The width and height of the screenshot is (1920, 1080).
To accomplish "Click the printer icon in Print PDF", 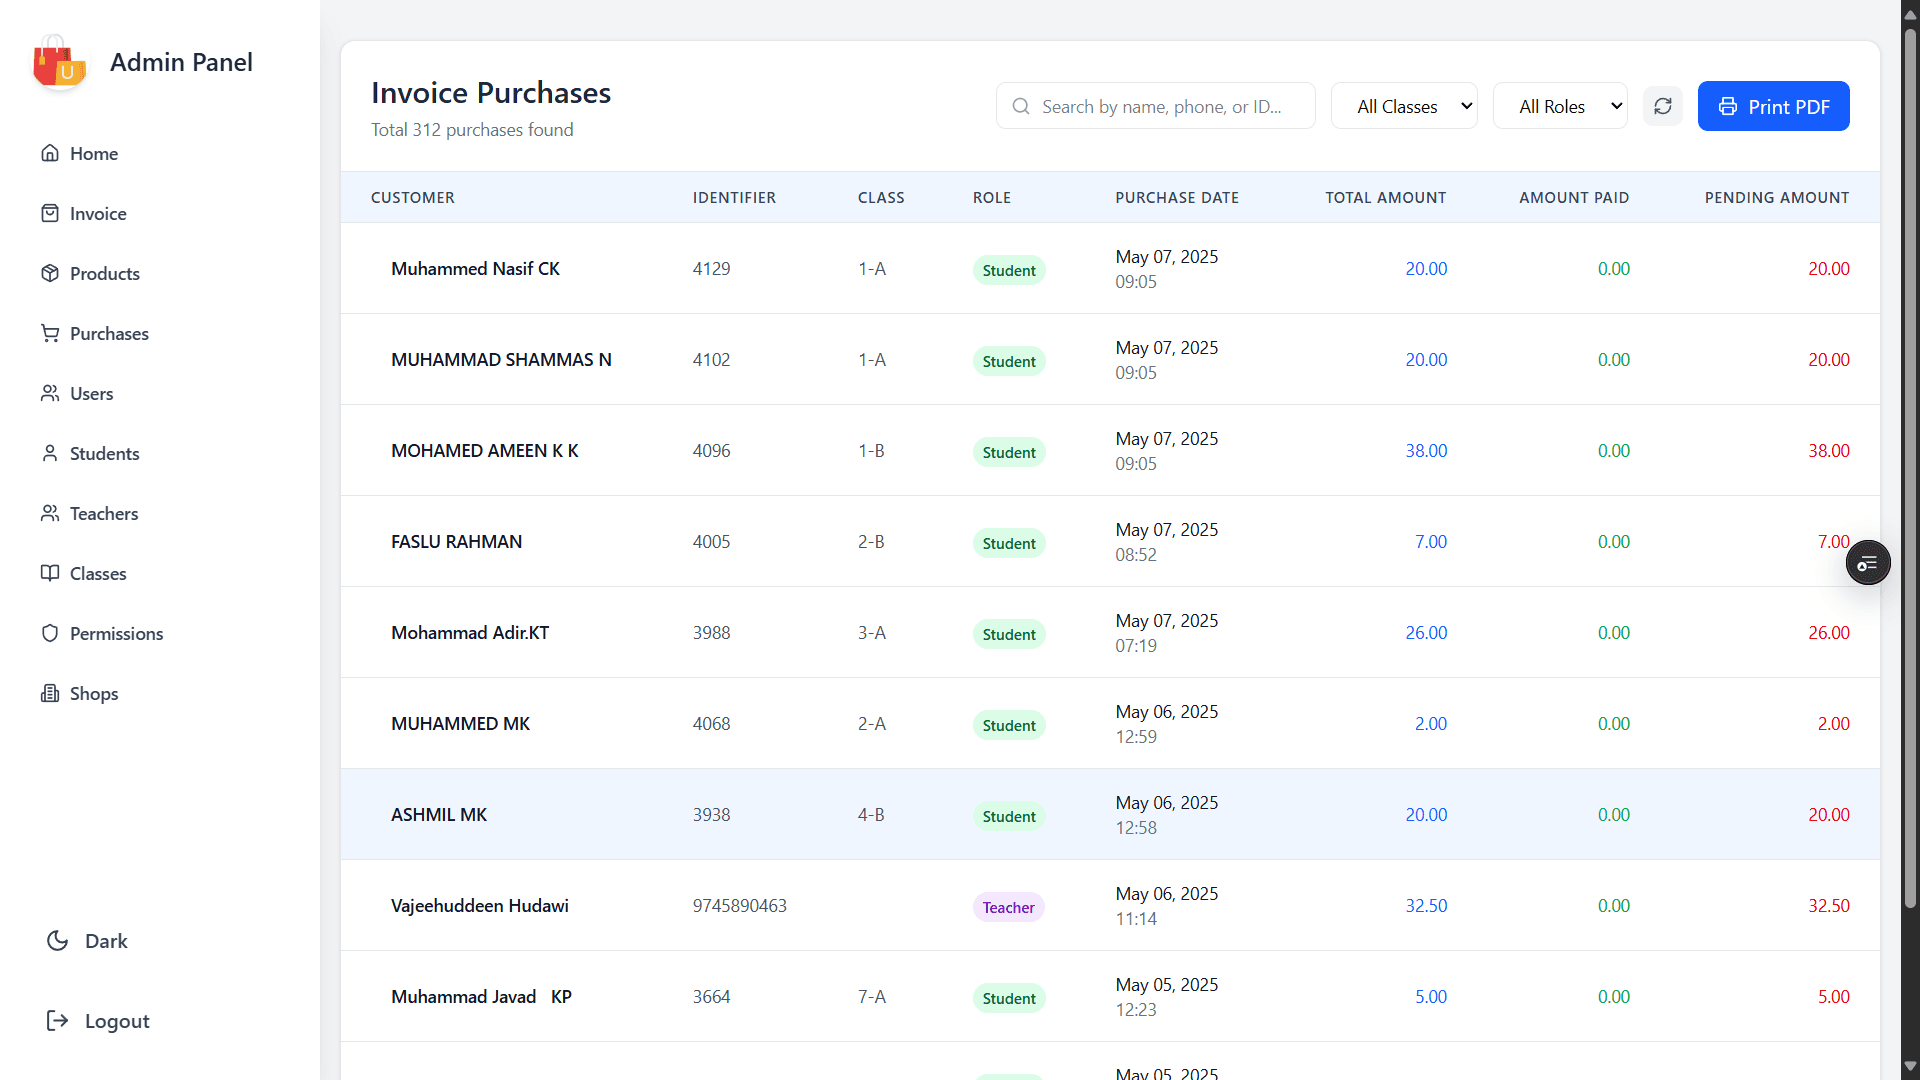I will (x=1728, y=107).
